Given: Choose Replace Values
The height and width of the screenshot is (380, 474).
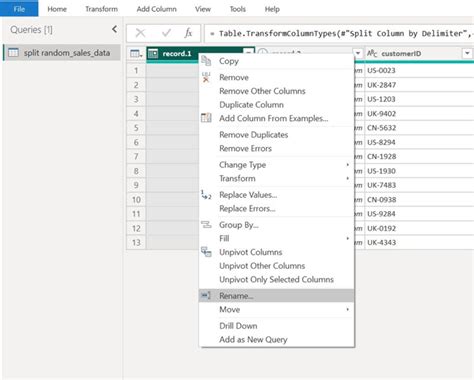Looking at the screenshot, I should [276, 195].
